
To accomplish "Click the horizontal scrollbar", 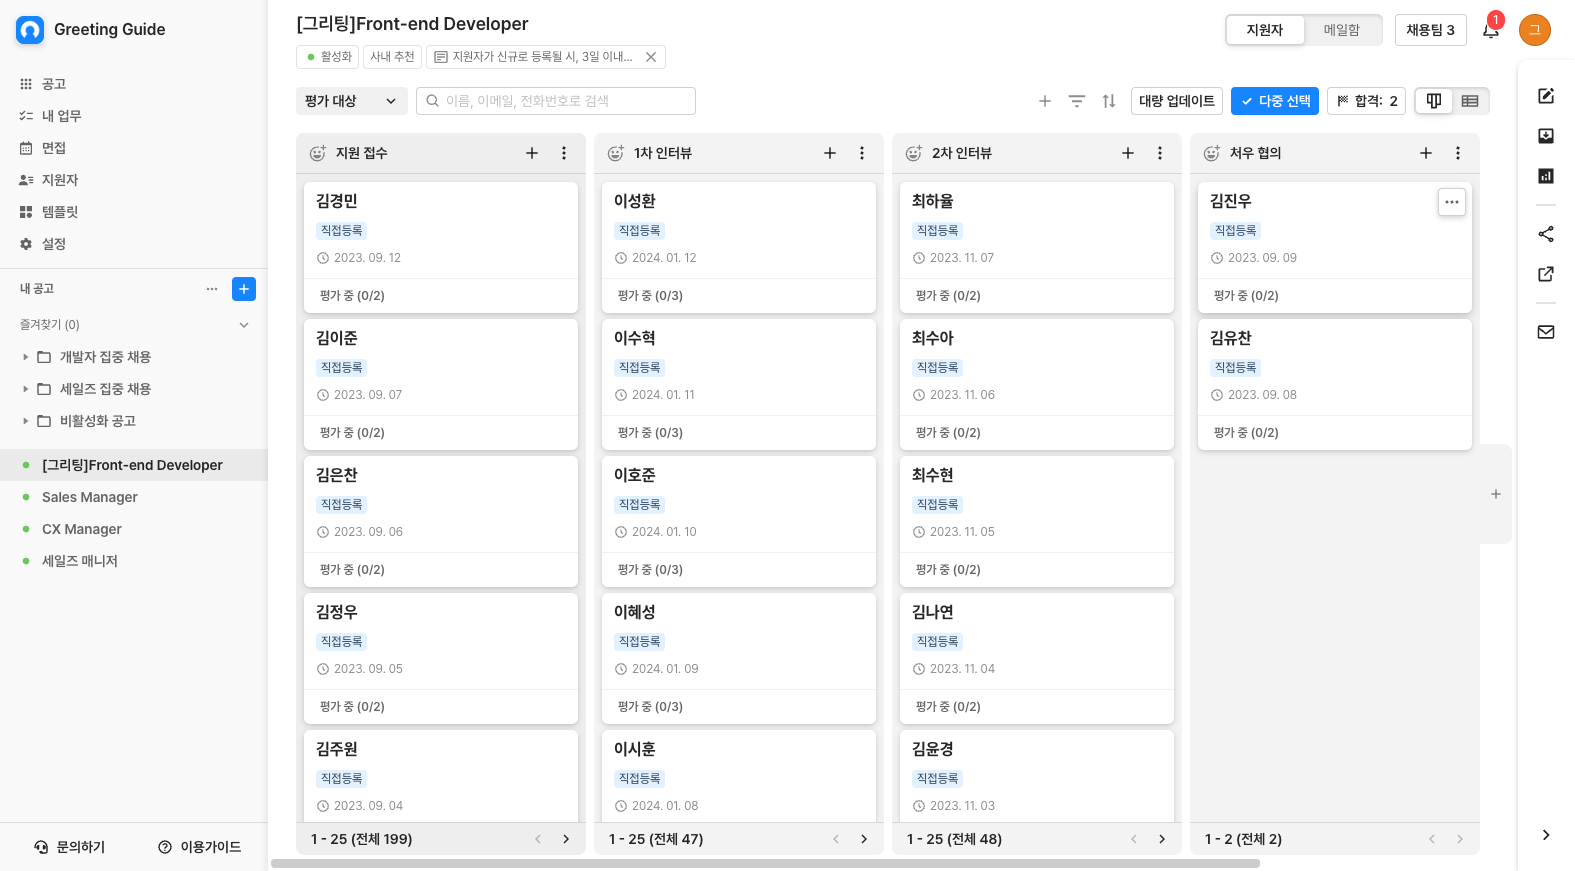I will pyautogui.click(x=765, y=864).
